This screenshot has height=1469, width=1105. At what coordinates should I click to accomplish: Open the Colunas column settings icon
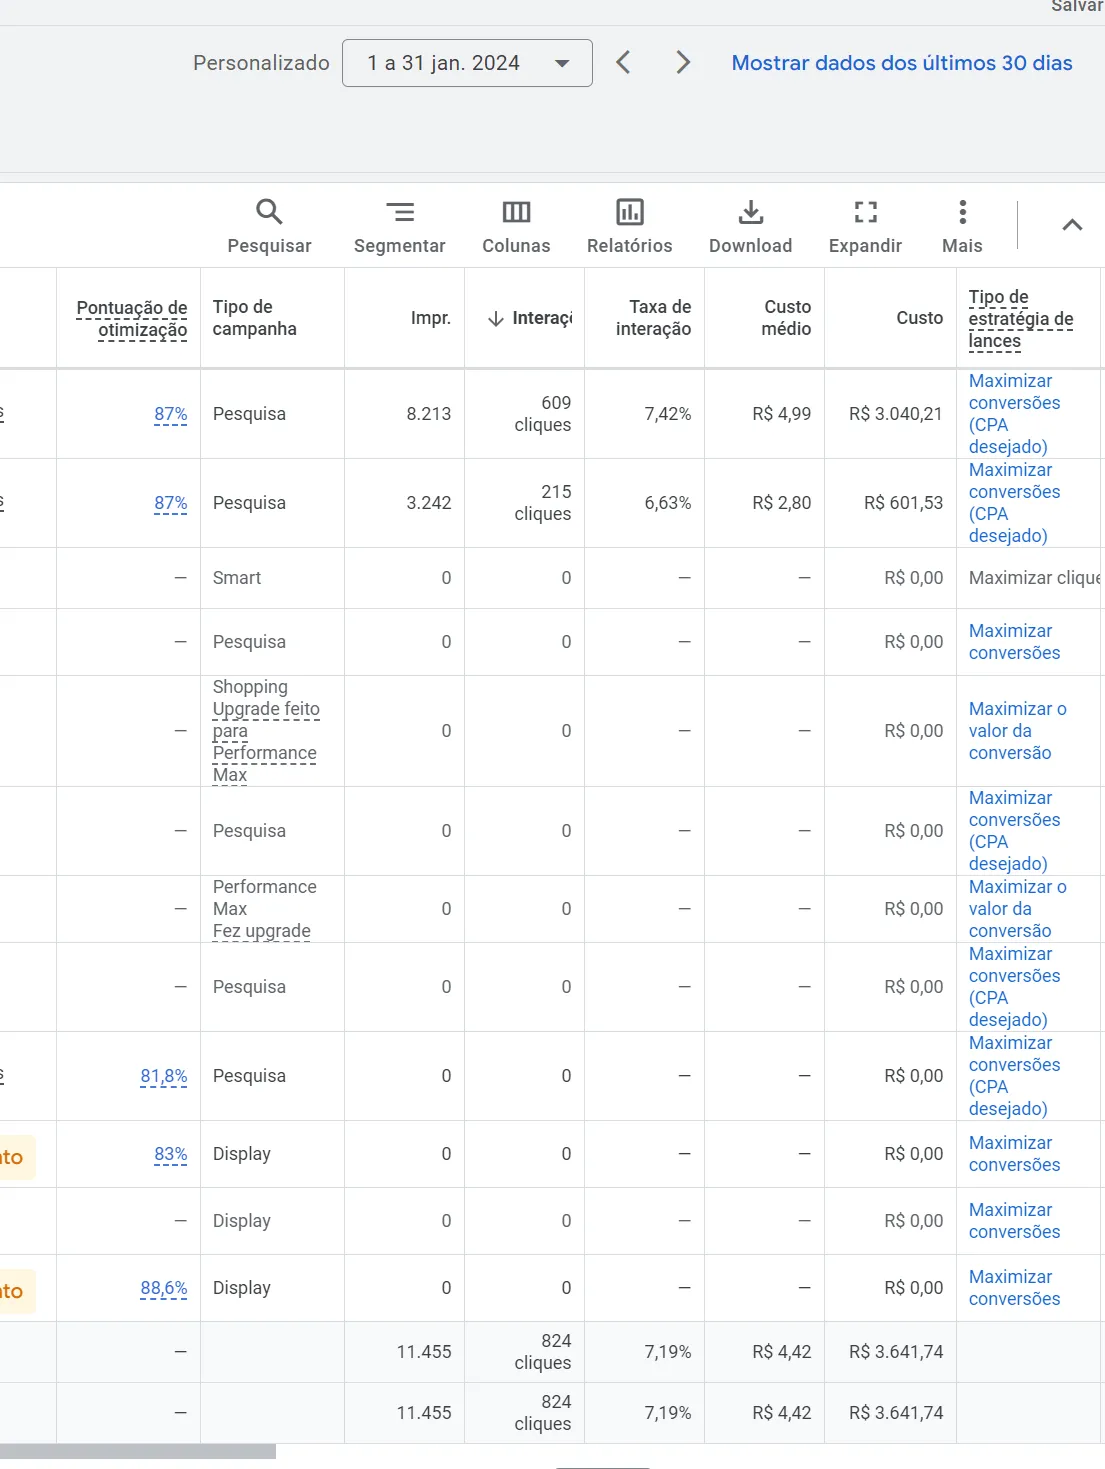tap(516, 212)
